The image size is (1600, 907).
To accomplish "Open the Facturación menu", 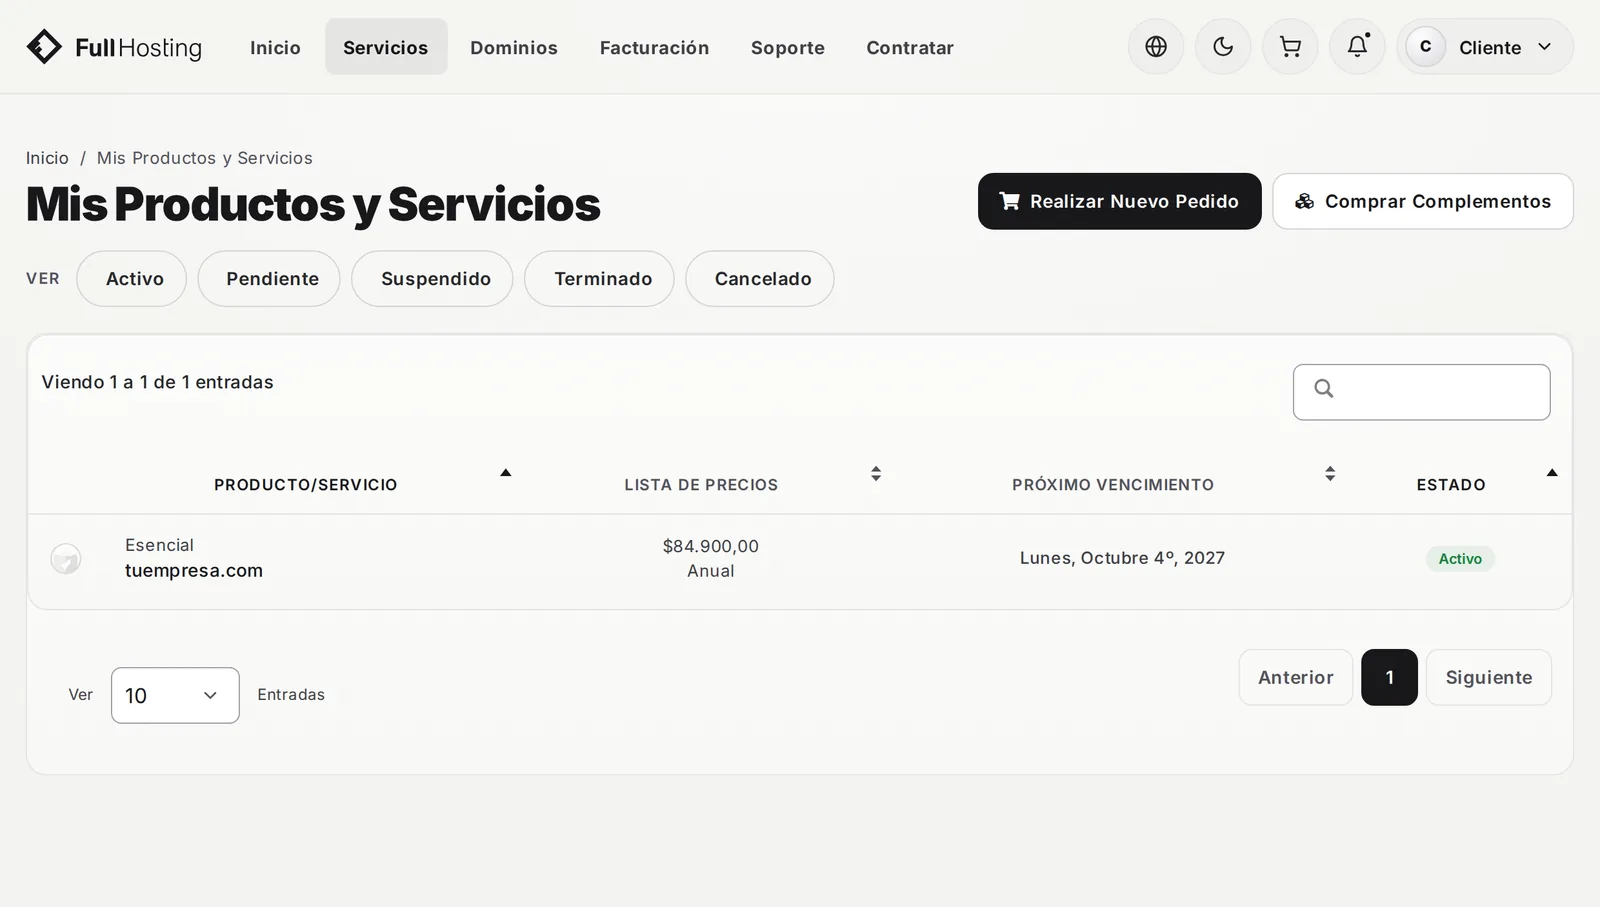I will (x=655, y=47).
